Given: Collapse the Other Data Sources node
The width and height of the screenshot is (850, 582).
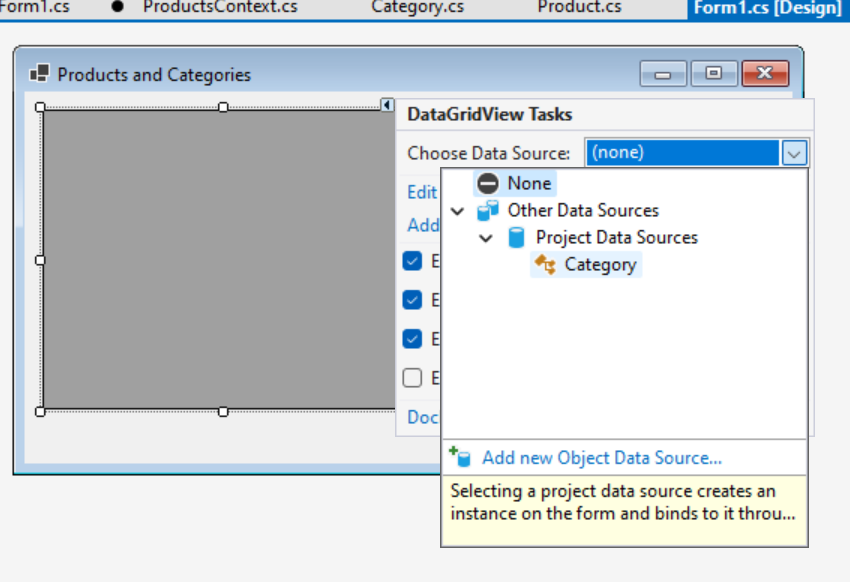Looking at the screenshot, I should pyautogui.click(x=457, y=210).
